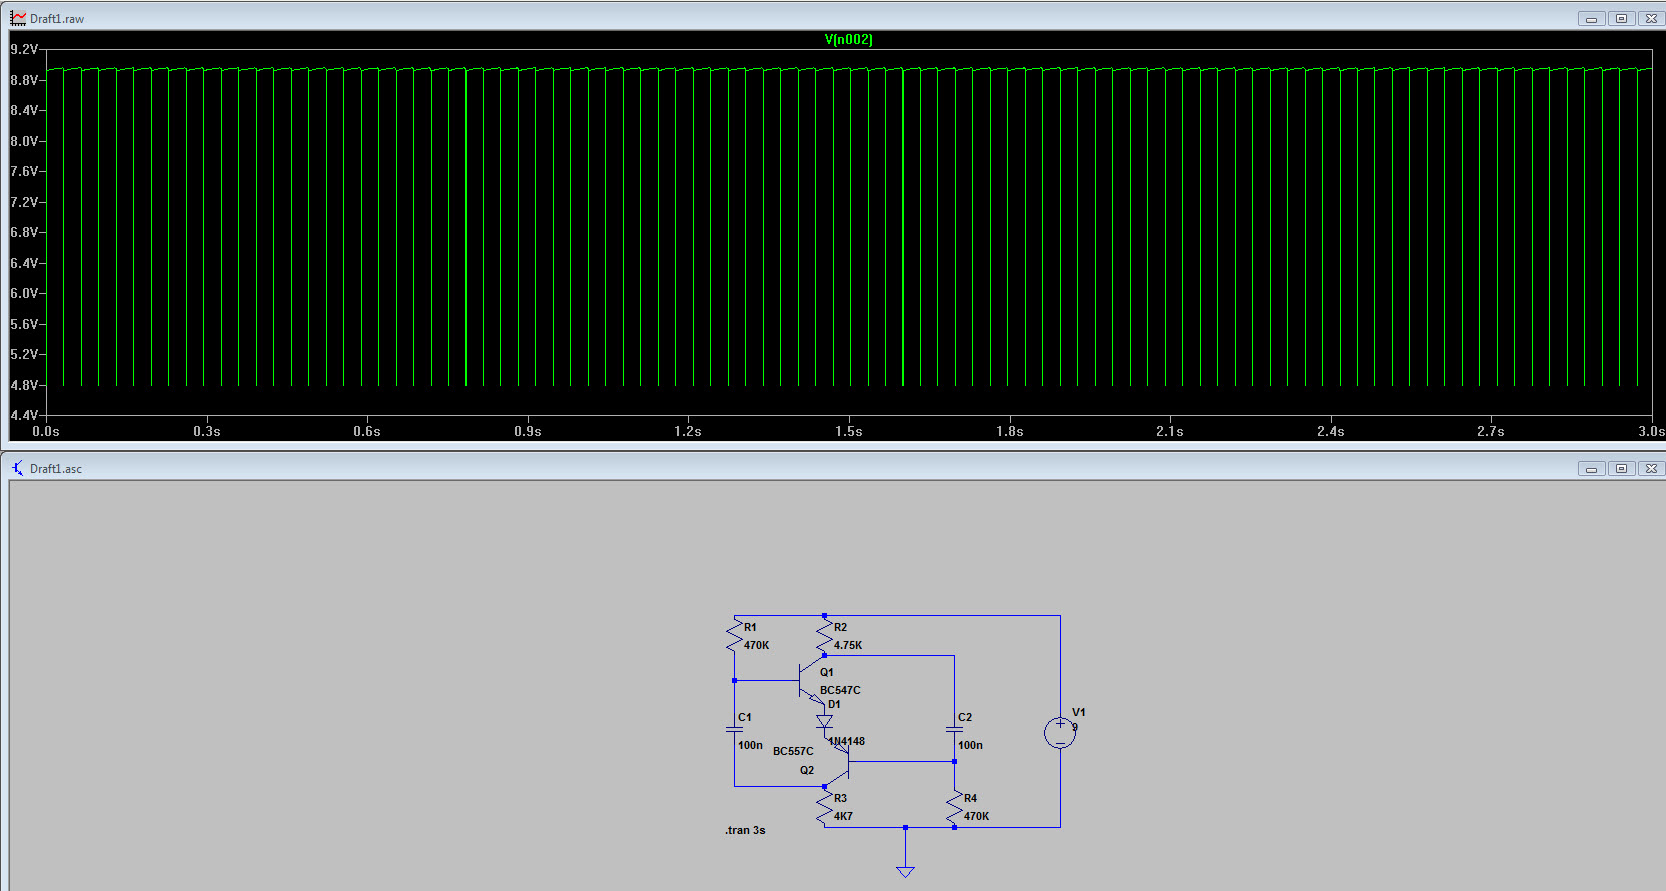Click the Draft1.asc window title

pyautogui.click(x=56, y=469)
